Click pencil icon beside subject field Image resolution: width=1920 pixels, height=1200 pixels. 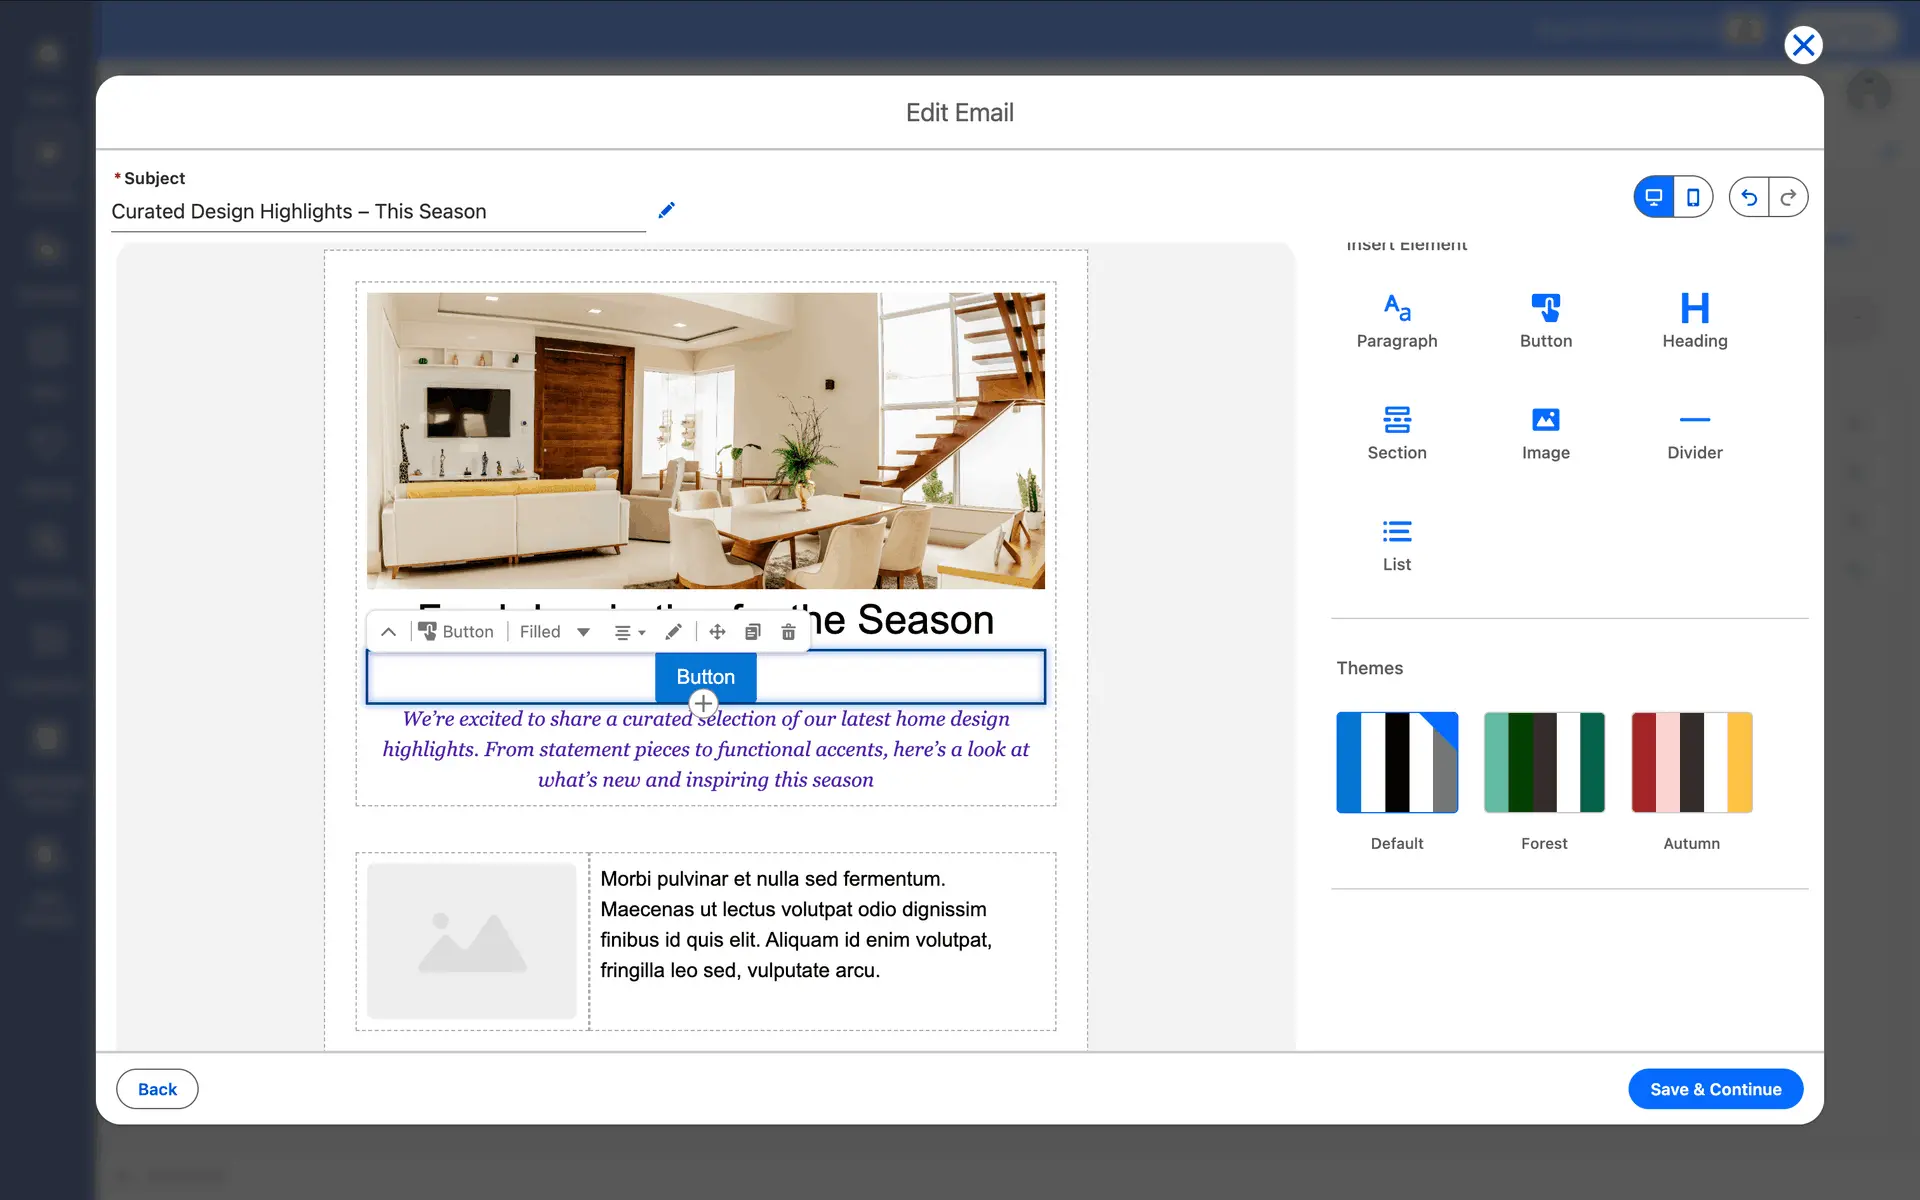tap(667, 210)
